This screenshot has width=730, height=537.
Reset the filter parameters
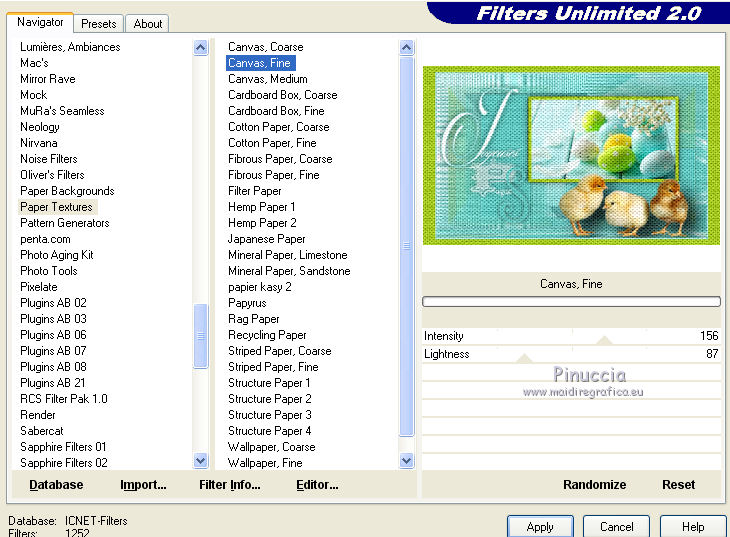coord(678,485)
